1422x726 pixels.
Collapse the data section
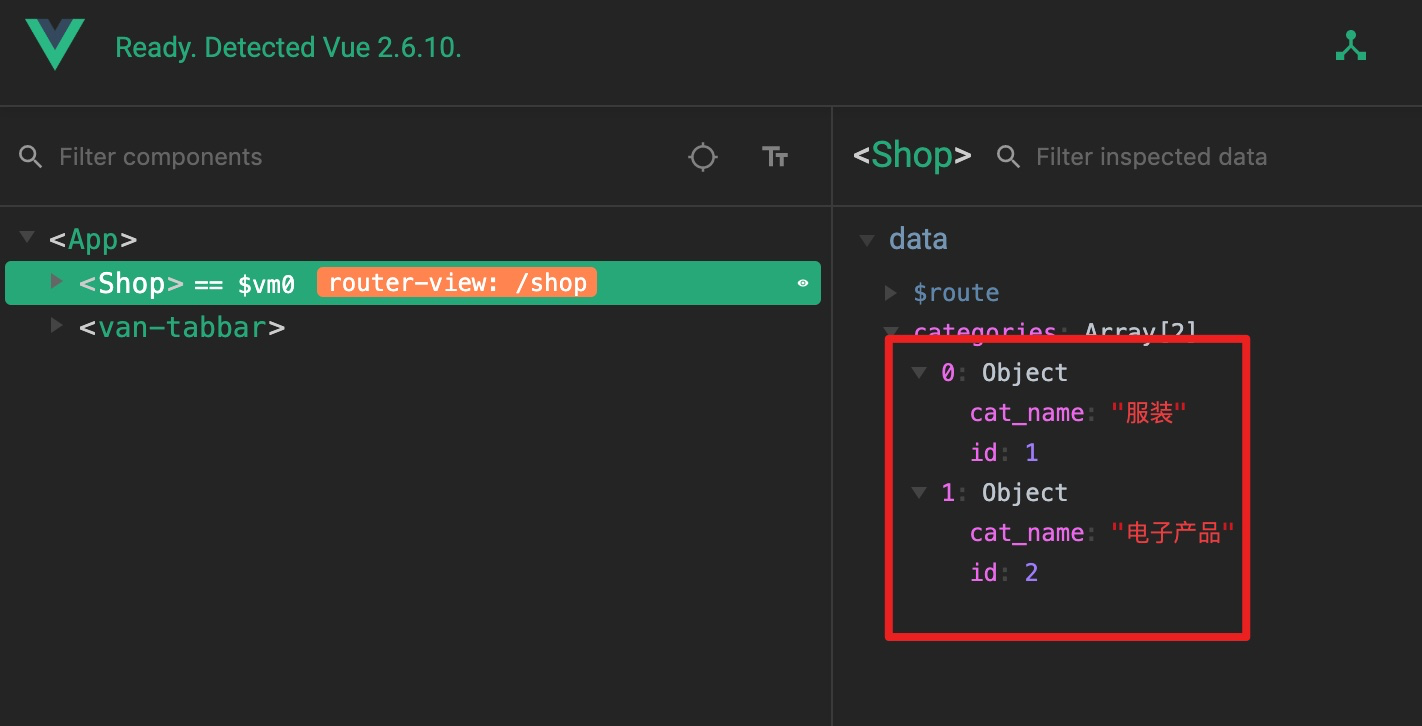point(866,240)
